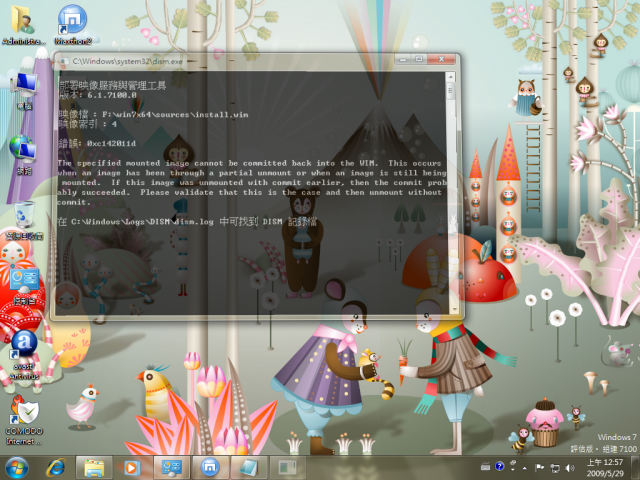Open the Windows Start menu orb
Image resolution: width=640 pixels, height=480 pixels.
17,468
